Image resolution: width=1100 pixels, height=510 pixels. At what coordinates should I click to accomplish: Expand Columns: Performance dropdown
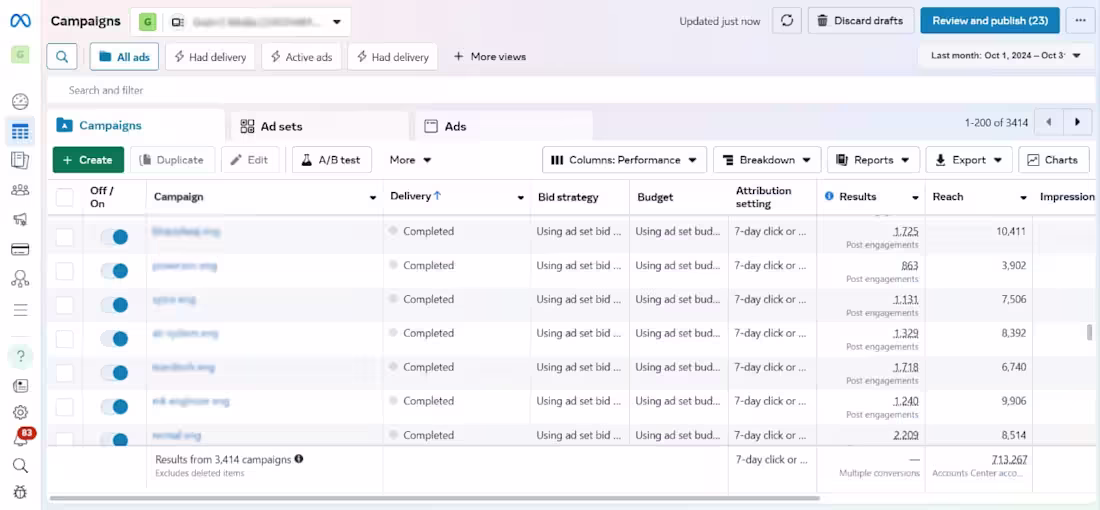pyautogui.click(x=624, y=160)
